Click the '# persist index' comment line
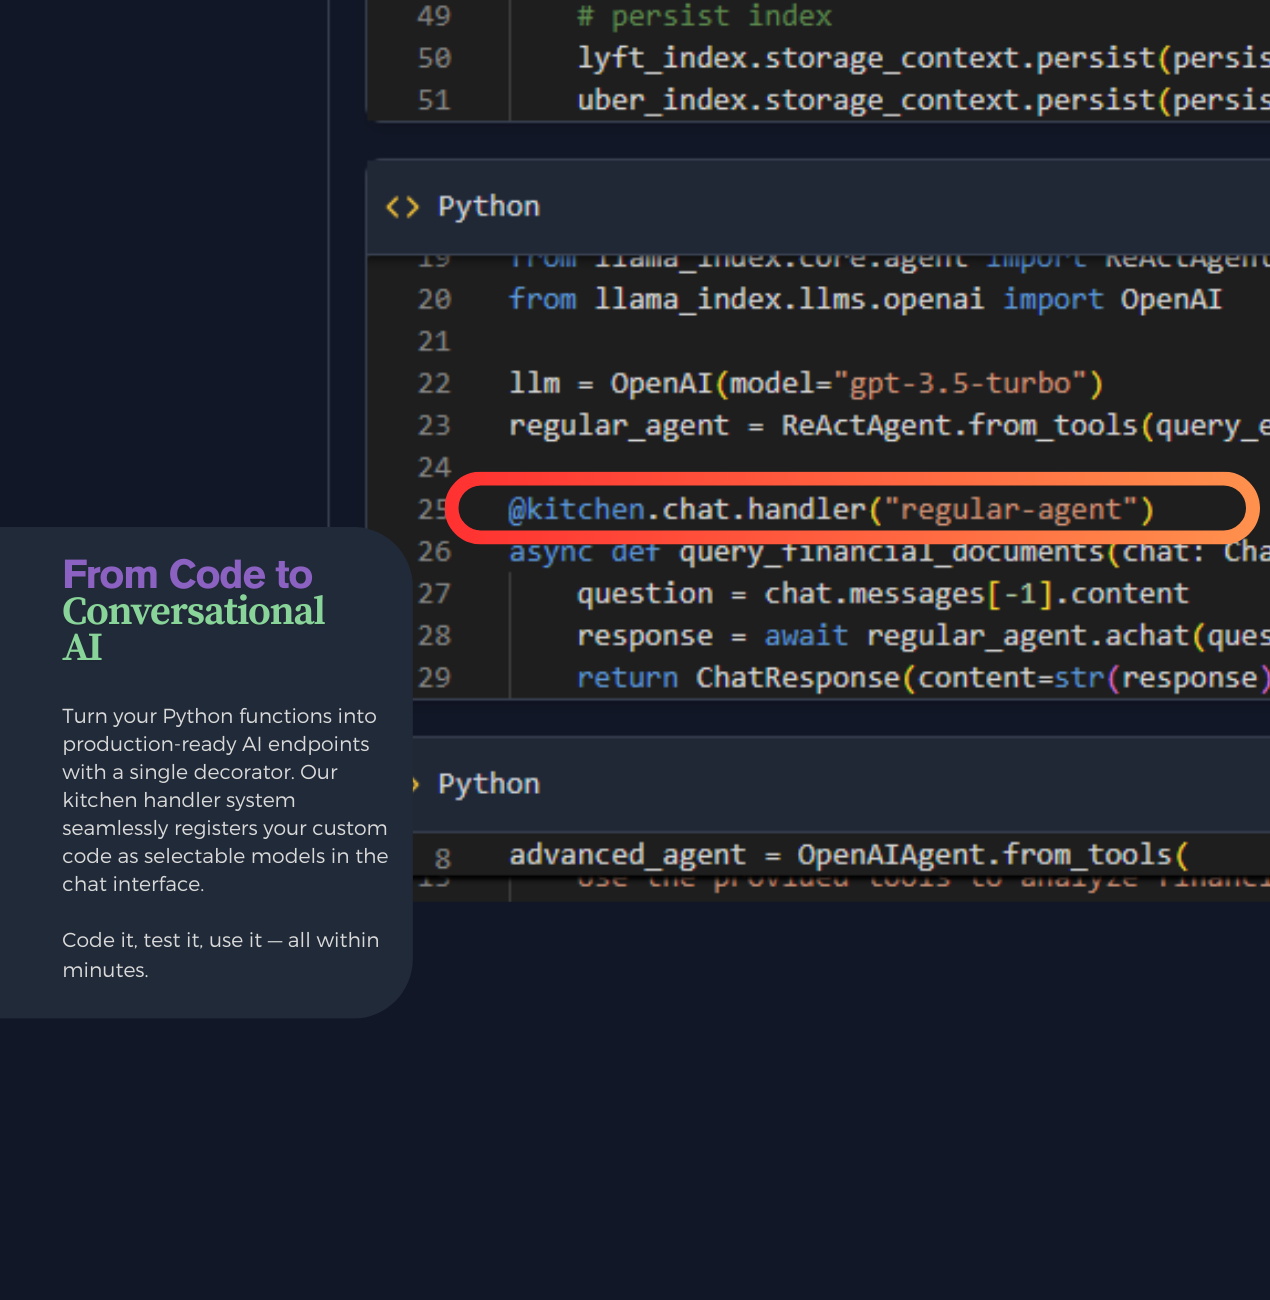 (x=704, y=16)
